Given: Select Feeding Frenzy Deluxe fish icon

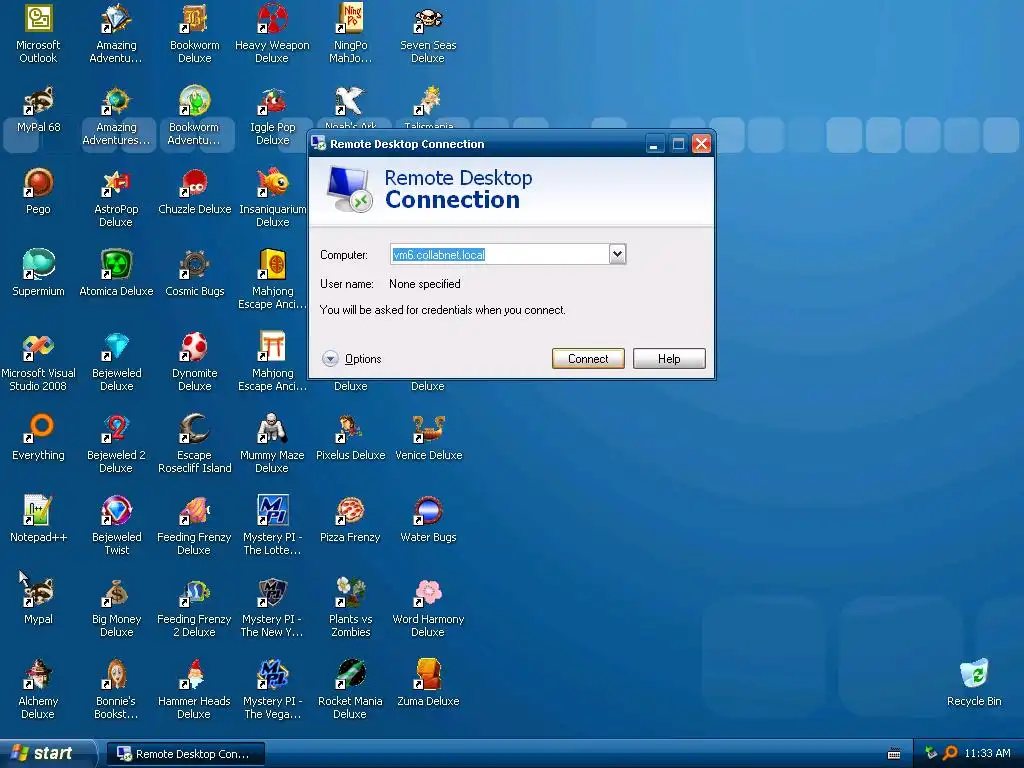Looking at the screenshot, I should click(194, 511).
